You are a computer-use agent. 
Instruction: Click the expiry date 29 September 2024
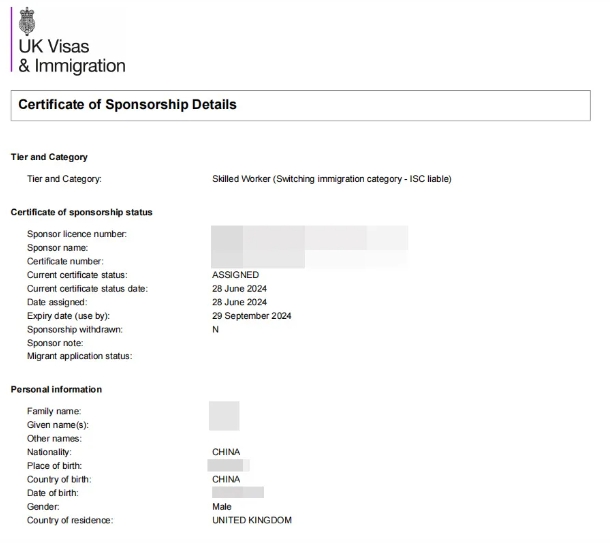251,316
